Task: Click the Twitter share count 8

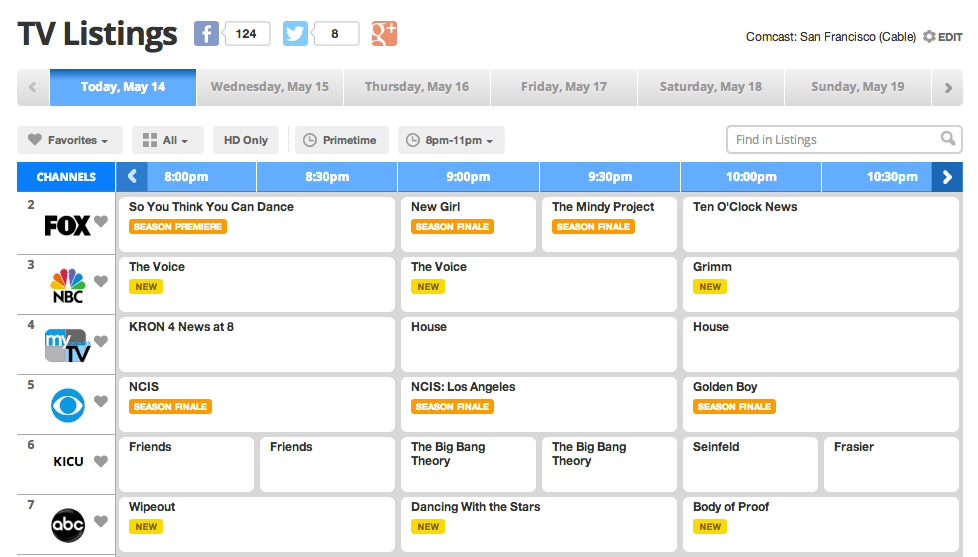Action: 336,34
